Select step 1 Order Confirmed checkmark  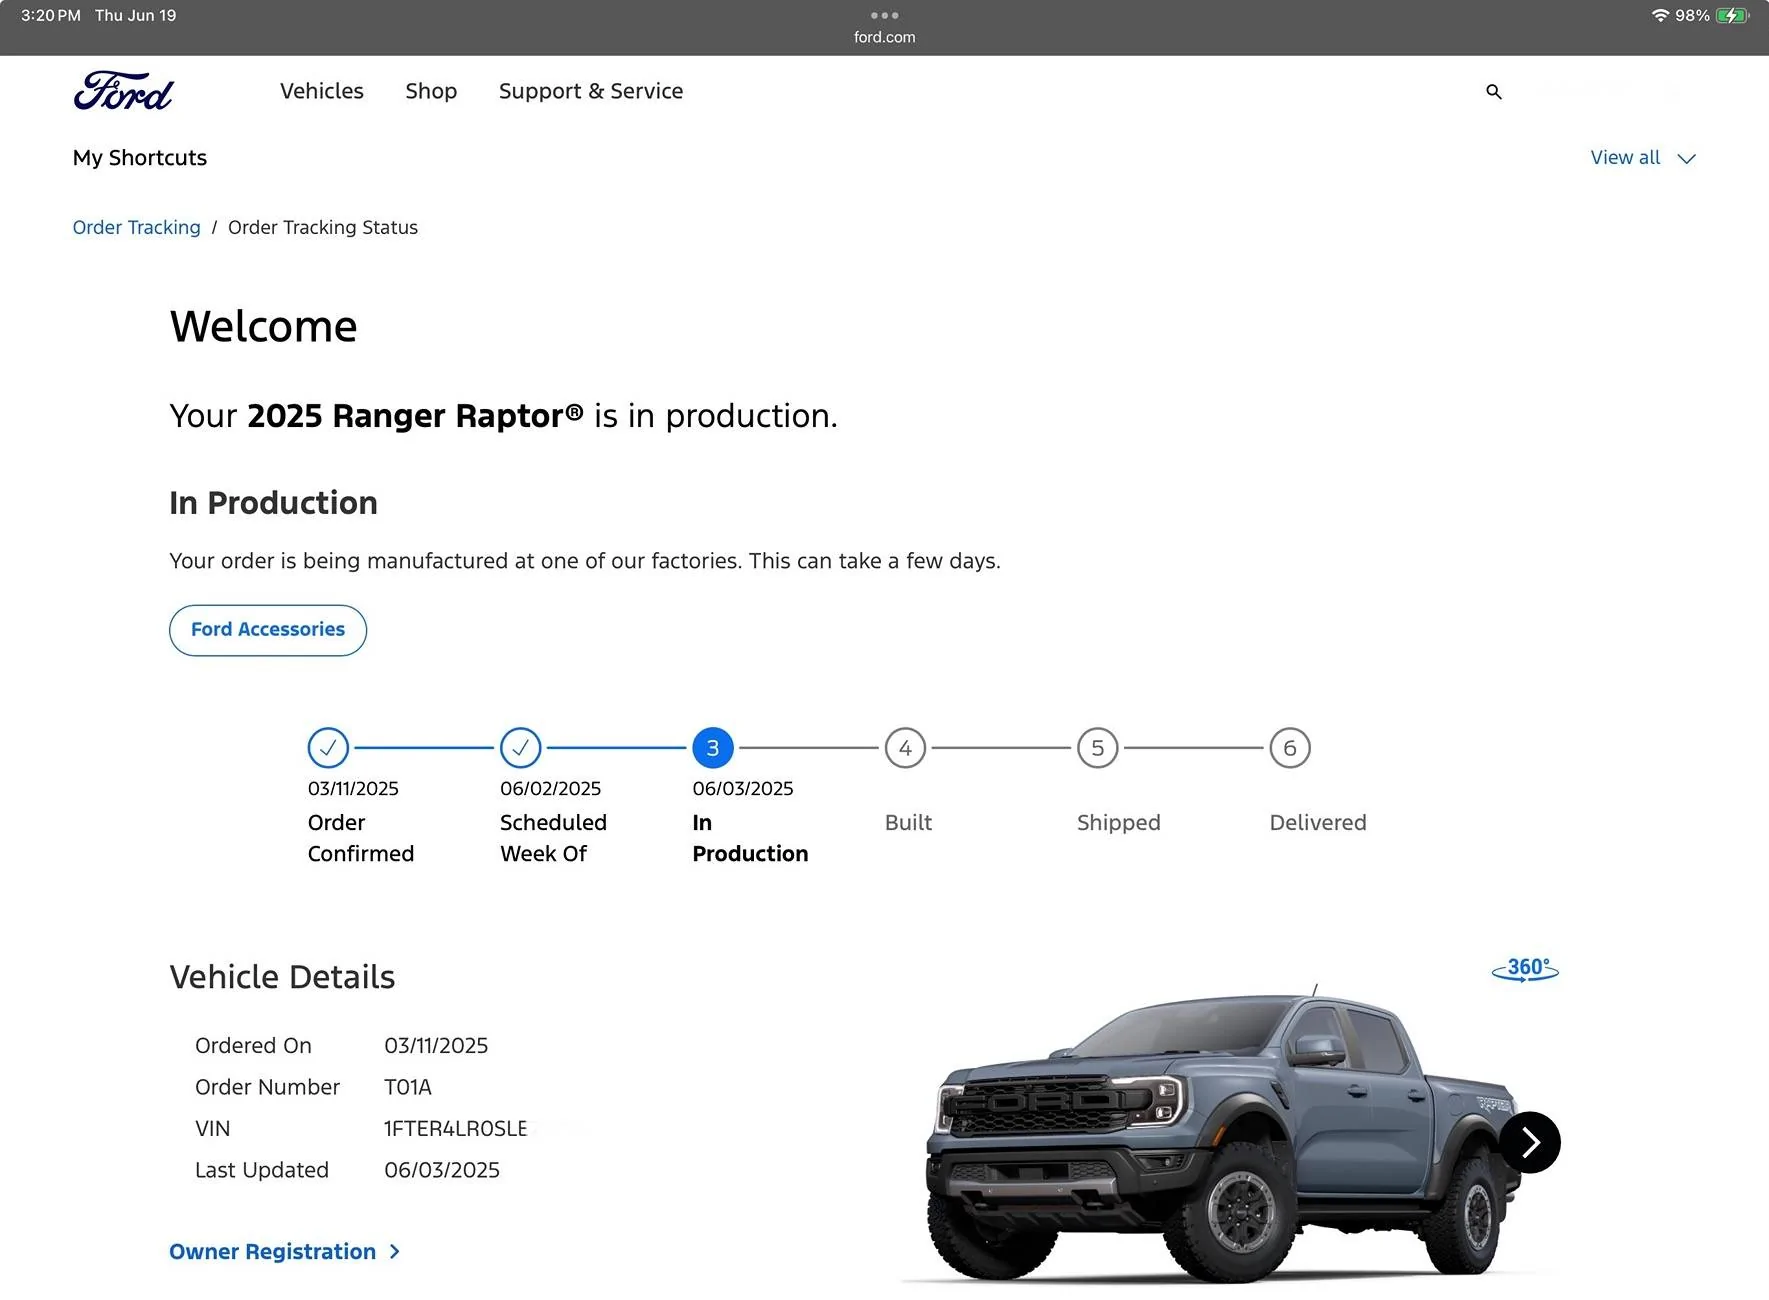tap(328, 747)
